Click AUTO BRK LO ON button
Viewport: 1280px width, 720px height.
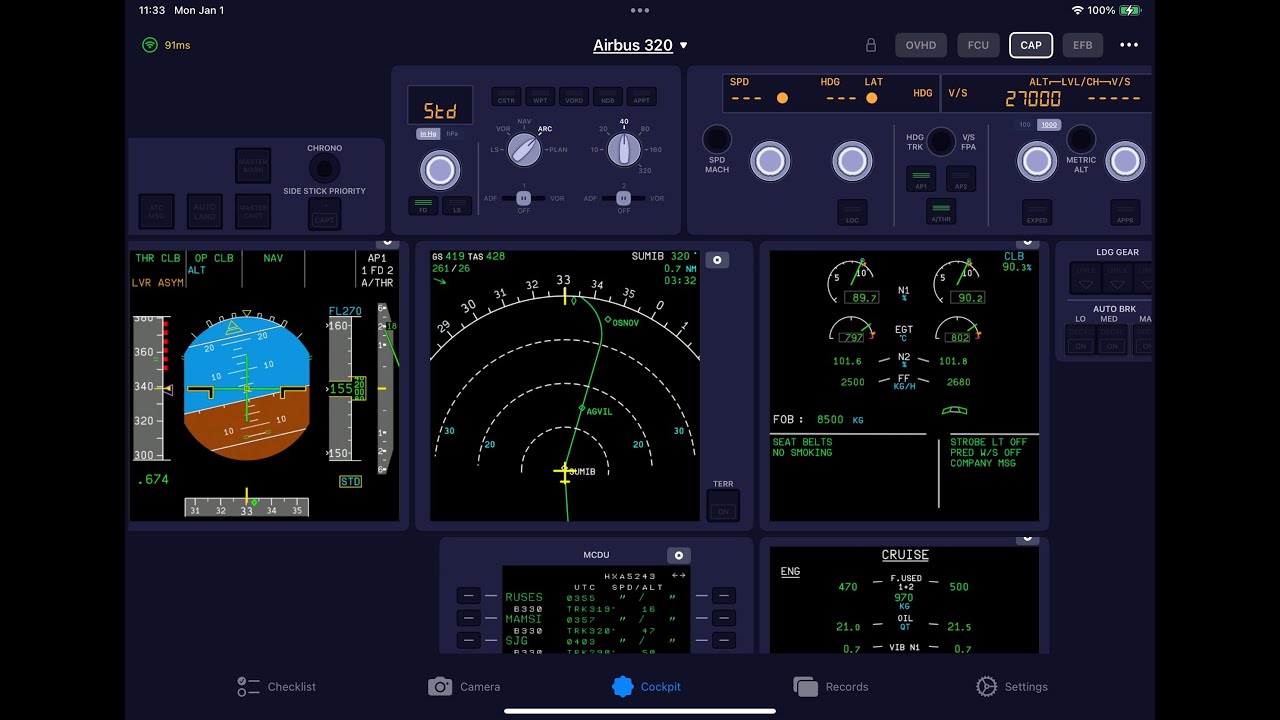point(1080,339)
